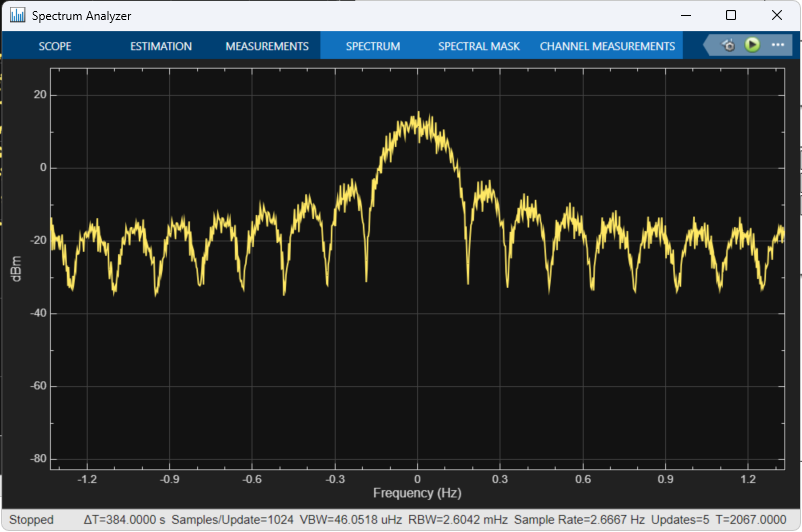802x532 pixels.
Task: Click the Samples/Update=1024 status entry
Action: click(232, 520)
